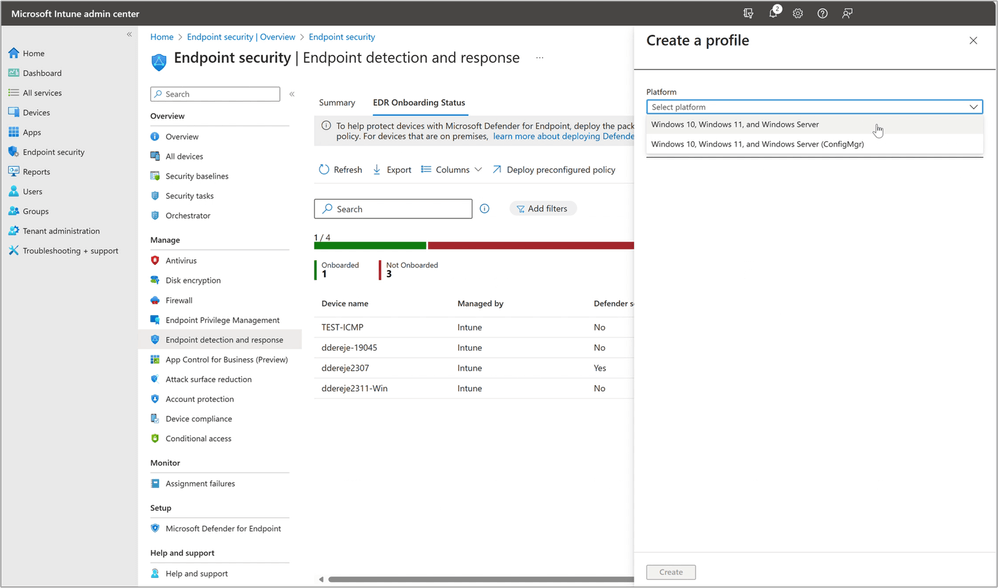The height and width of the screenshot is (588, 998).
Task: Expand the Columns dropdown
Action: click(x=452, y=170)
